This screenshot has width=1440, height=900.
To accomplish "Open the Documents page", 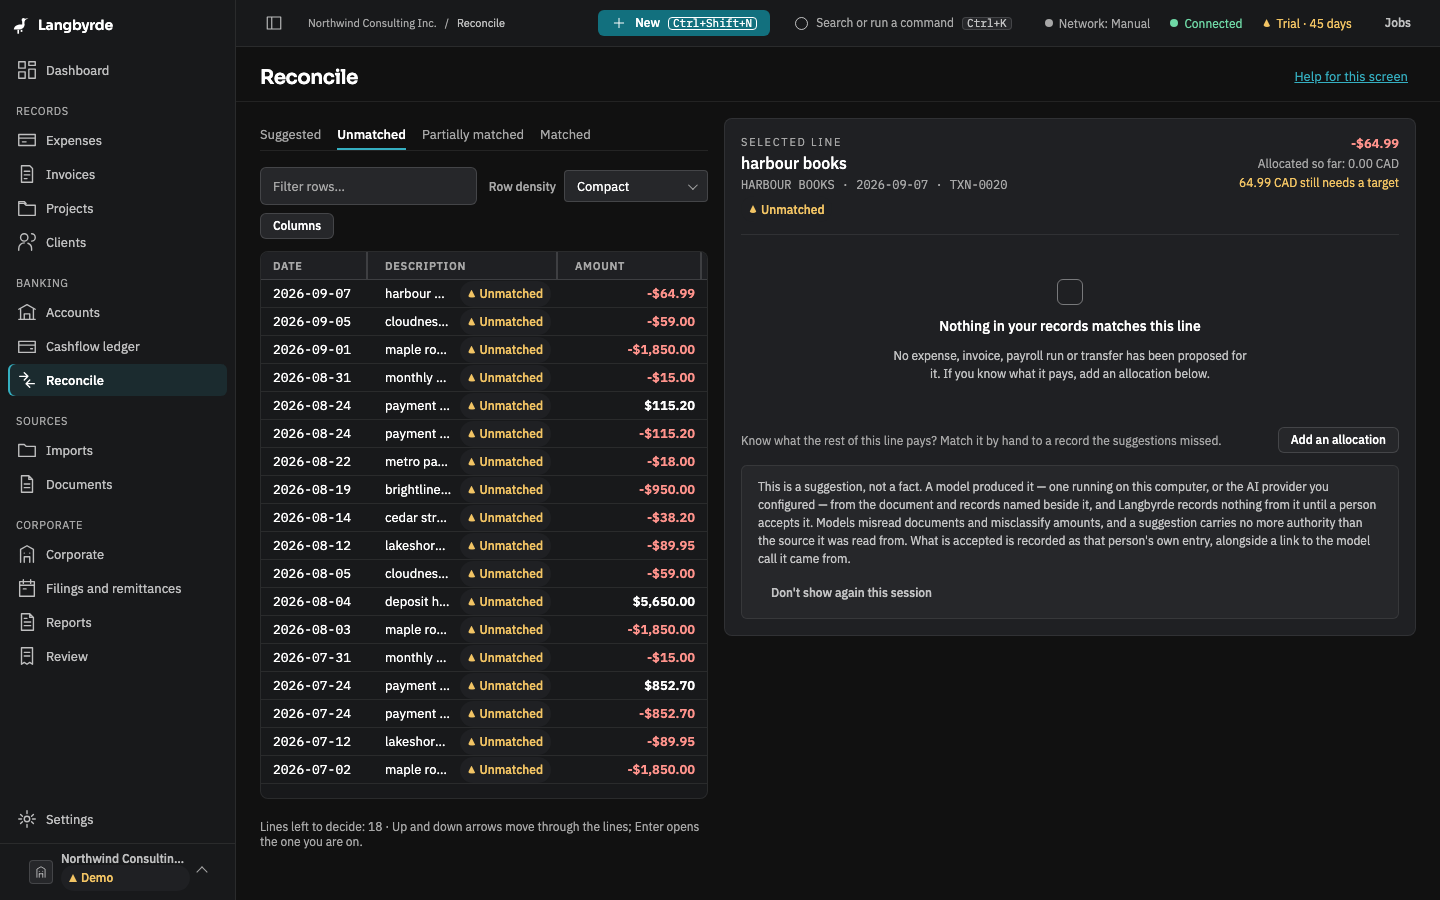I will pos(118,485).
